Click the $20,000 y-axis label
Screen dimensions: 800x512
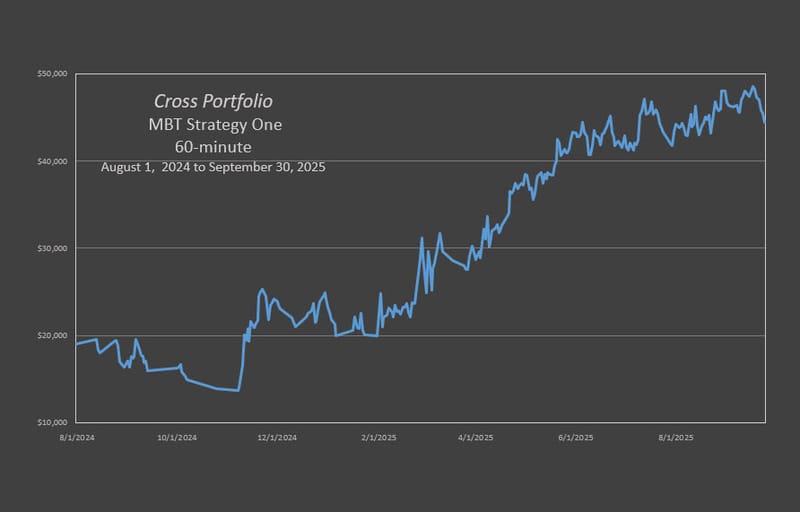coord(52,335)
